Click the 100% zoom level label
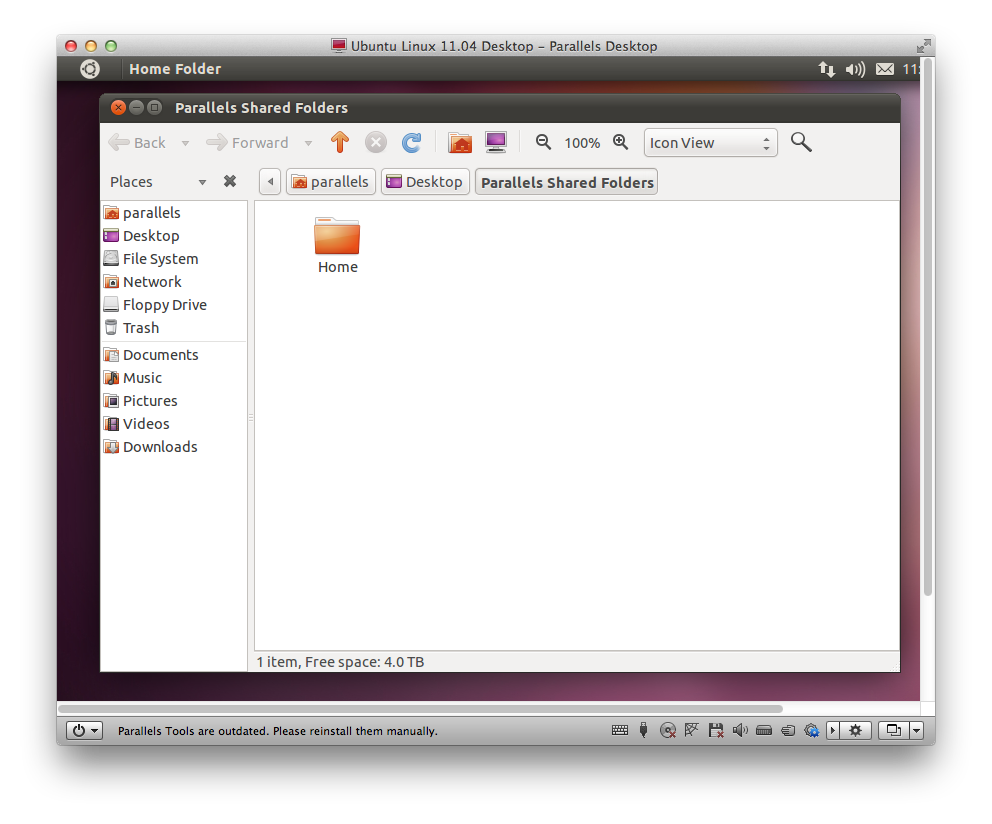This screenshot has width=992, height=824. coord(582,143)
